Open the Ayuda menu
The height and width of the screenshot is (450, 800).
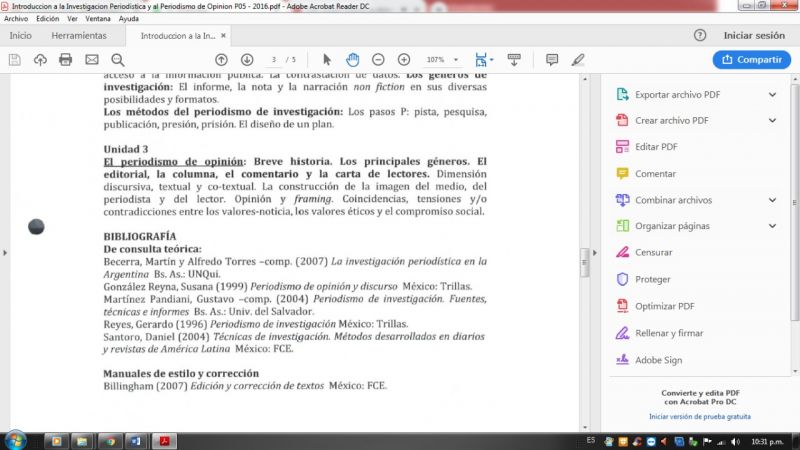(x=129, y=18)
